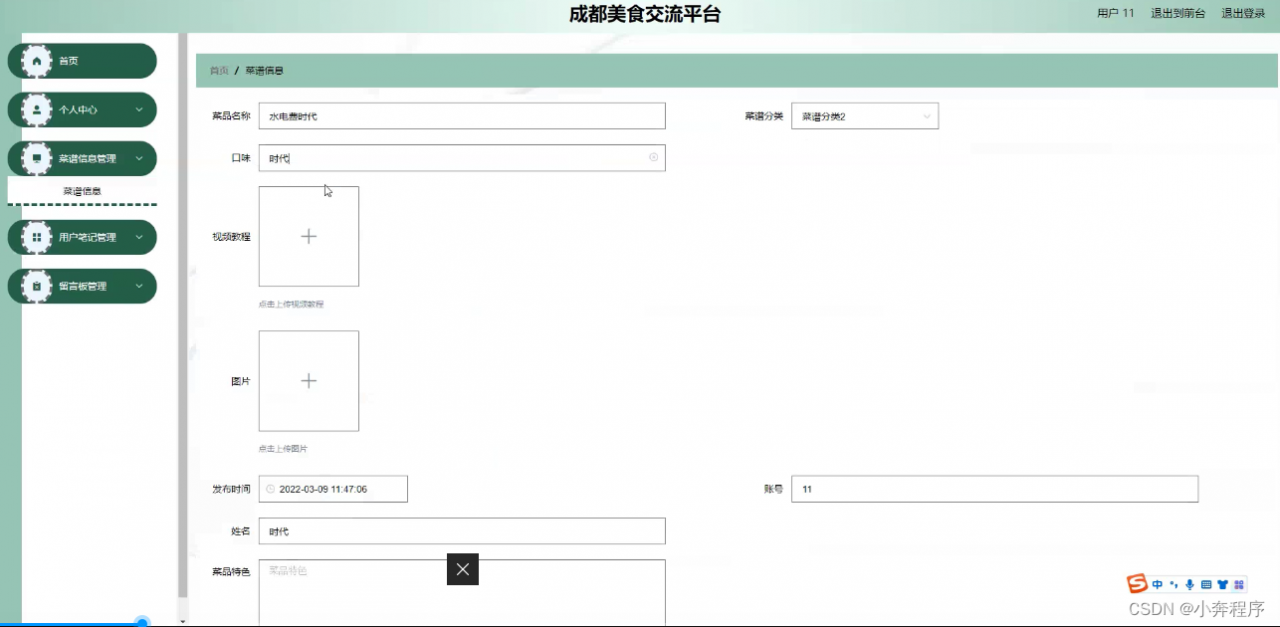Collapse the 个人中心 section chevron
1280x627 pixels.
click(141, 110)
